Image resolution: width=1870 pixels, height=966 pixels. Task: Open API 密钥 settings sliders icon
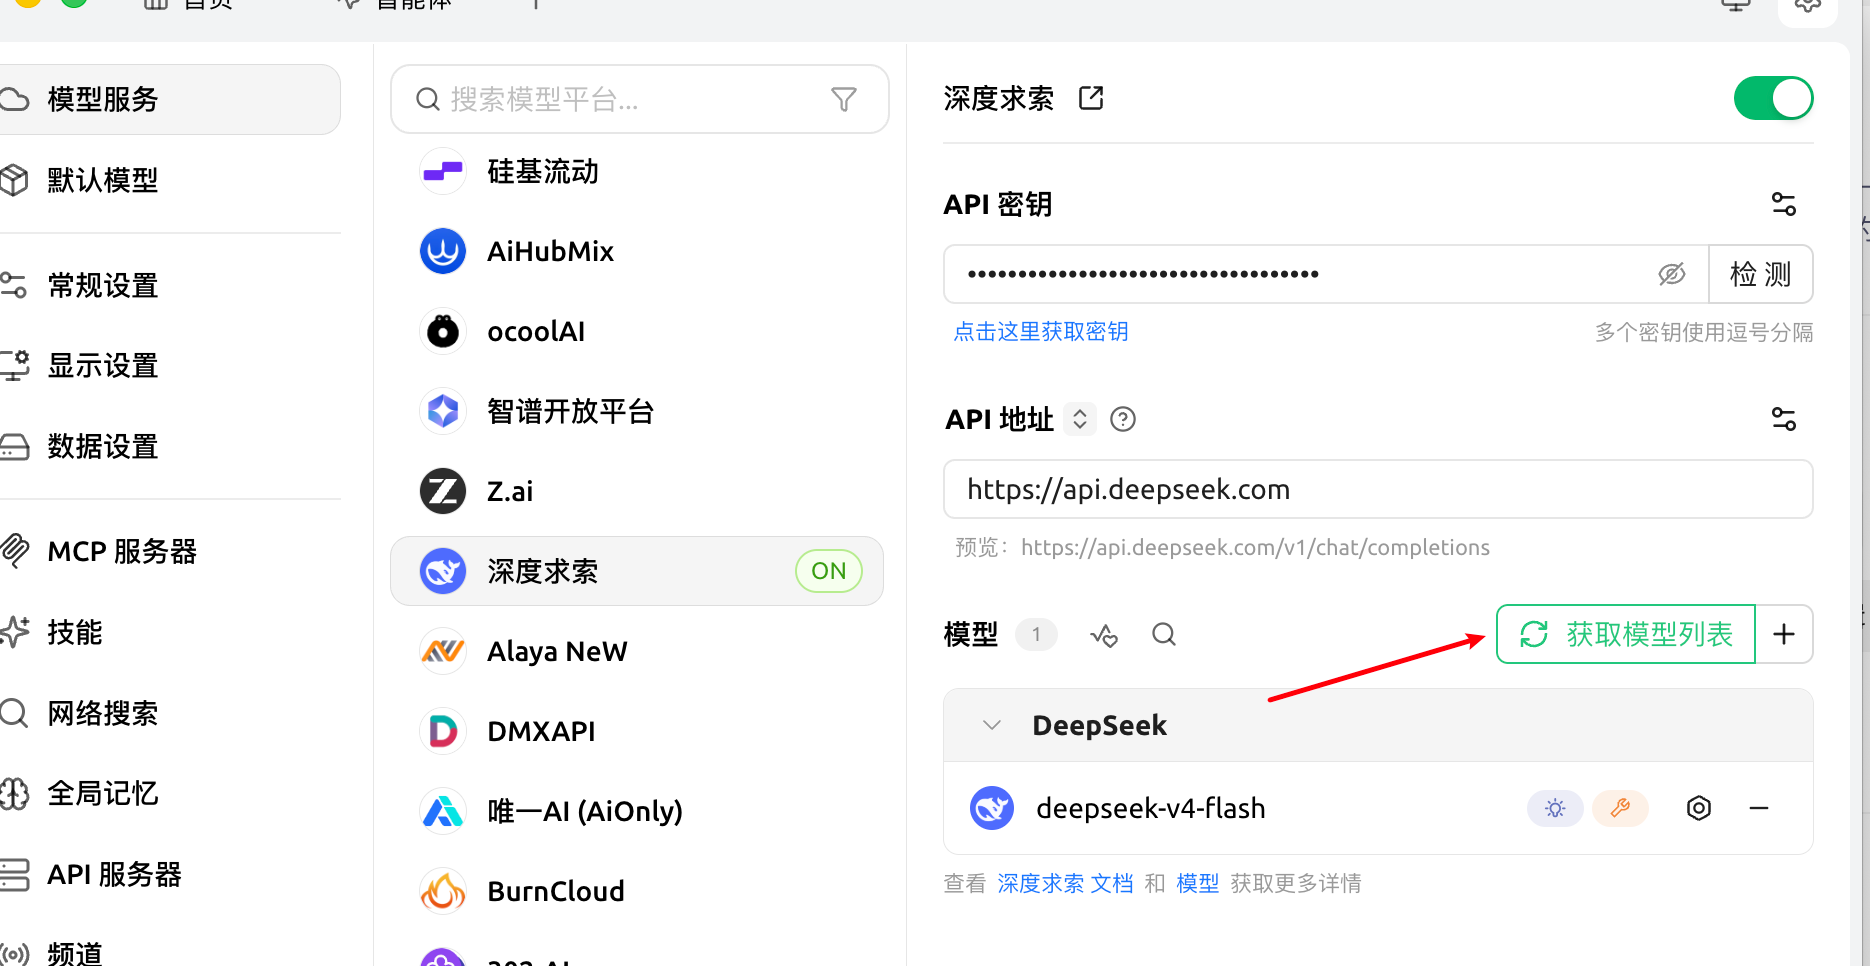point(1784,204)
